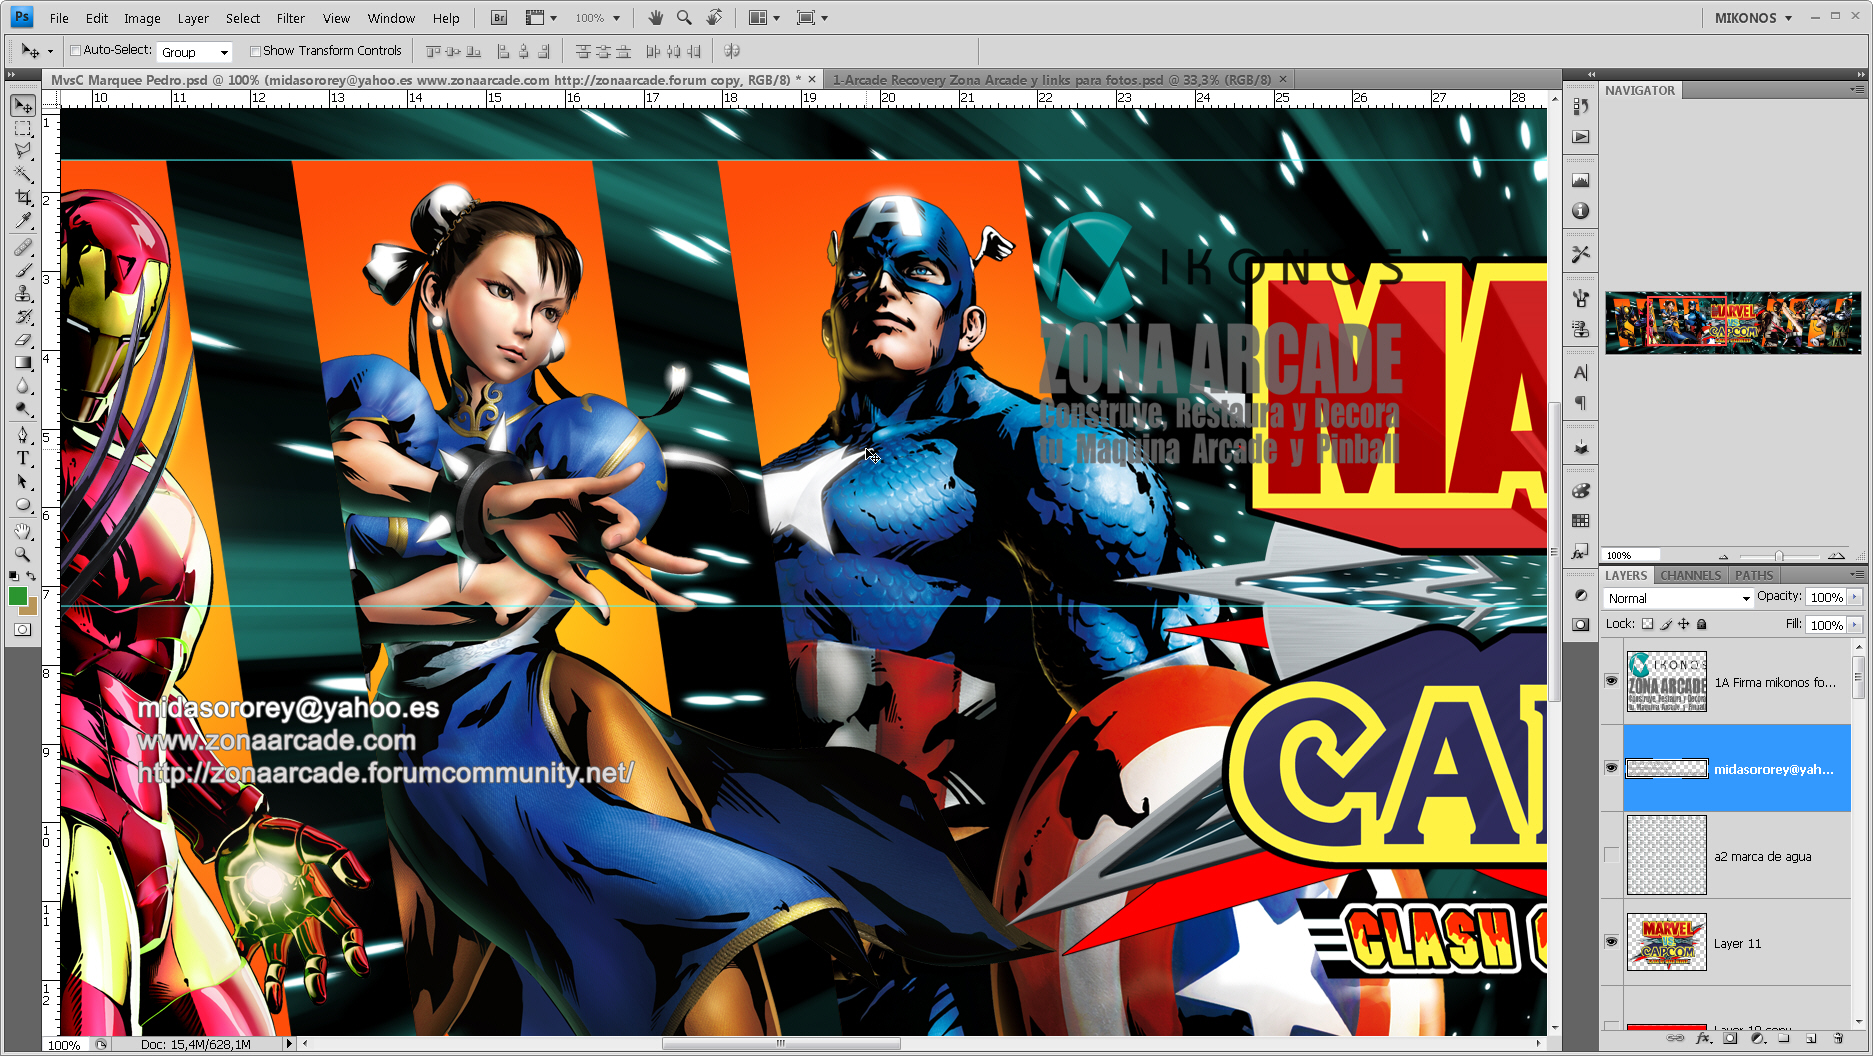Screen dimensions: 1873x1056
Task: Select the Dodge tool
Action: [23, 408]
